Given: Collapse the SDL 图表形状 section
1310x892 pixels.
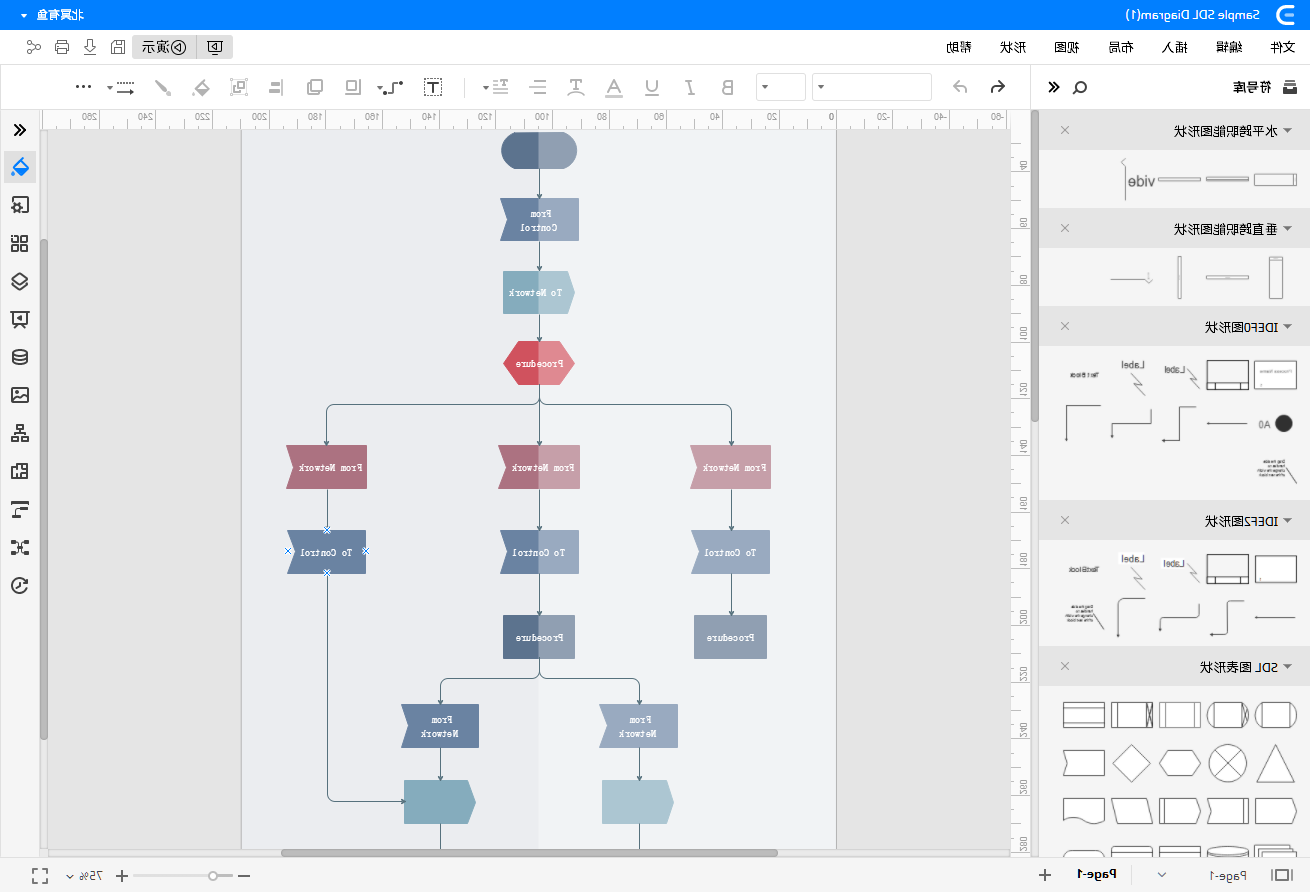Looking at the screenshot, I should [1288, 667].
